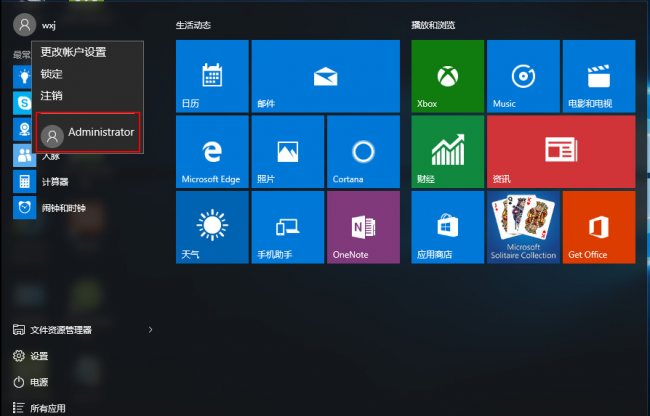Screen dimensions: 650x416
Task: Open the Get Office tile
Action: coord(599,227)
